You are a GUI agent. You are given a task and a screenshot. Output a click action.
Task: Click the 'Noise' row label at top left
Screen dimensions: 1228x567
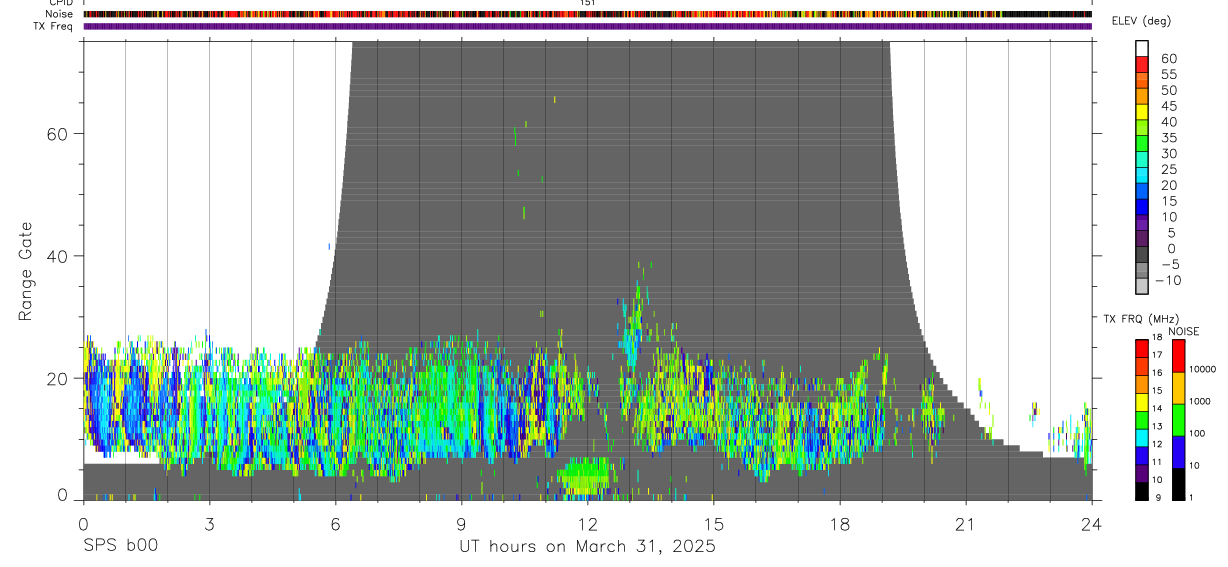tap(59, 14)
